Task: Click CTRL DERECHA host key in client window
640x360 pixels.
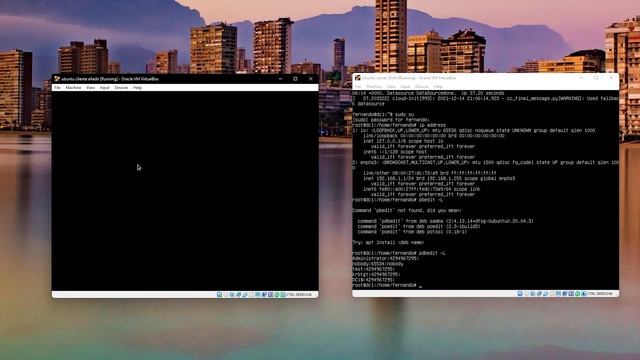Action: click(300, 294)
